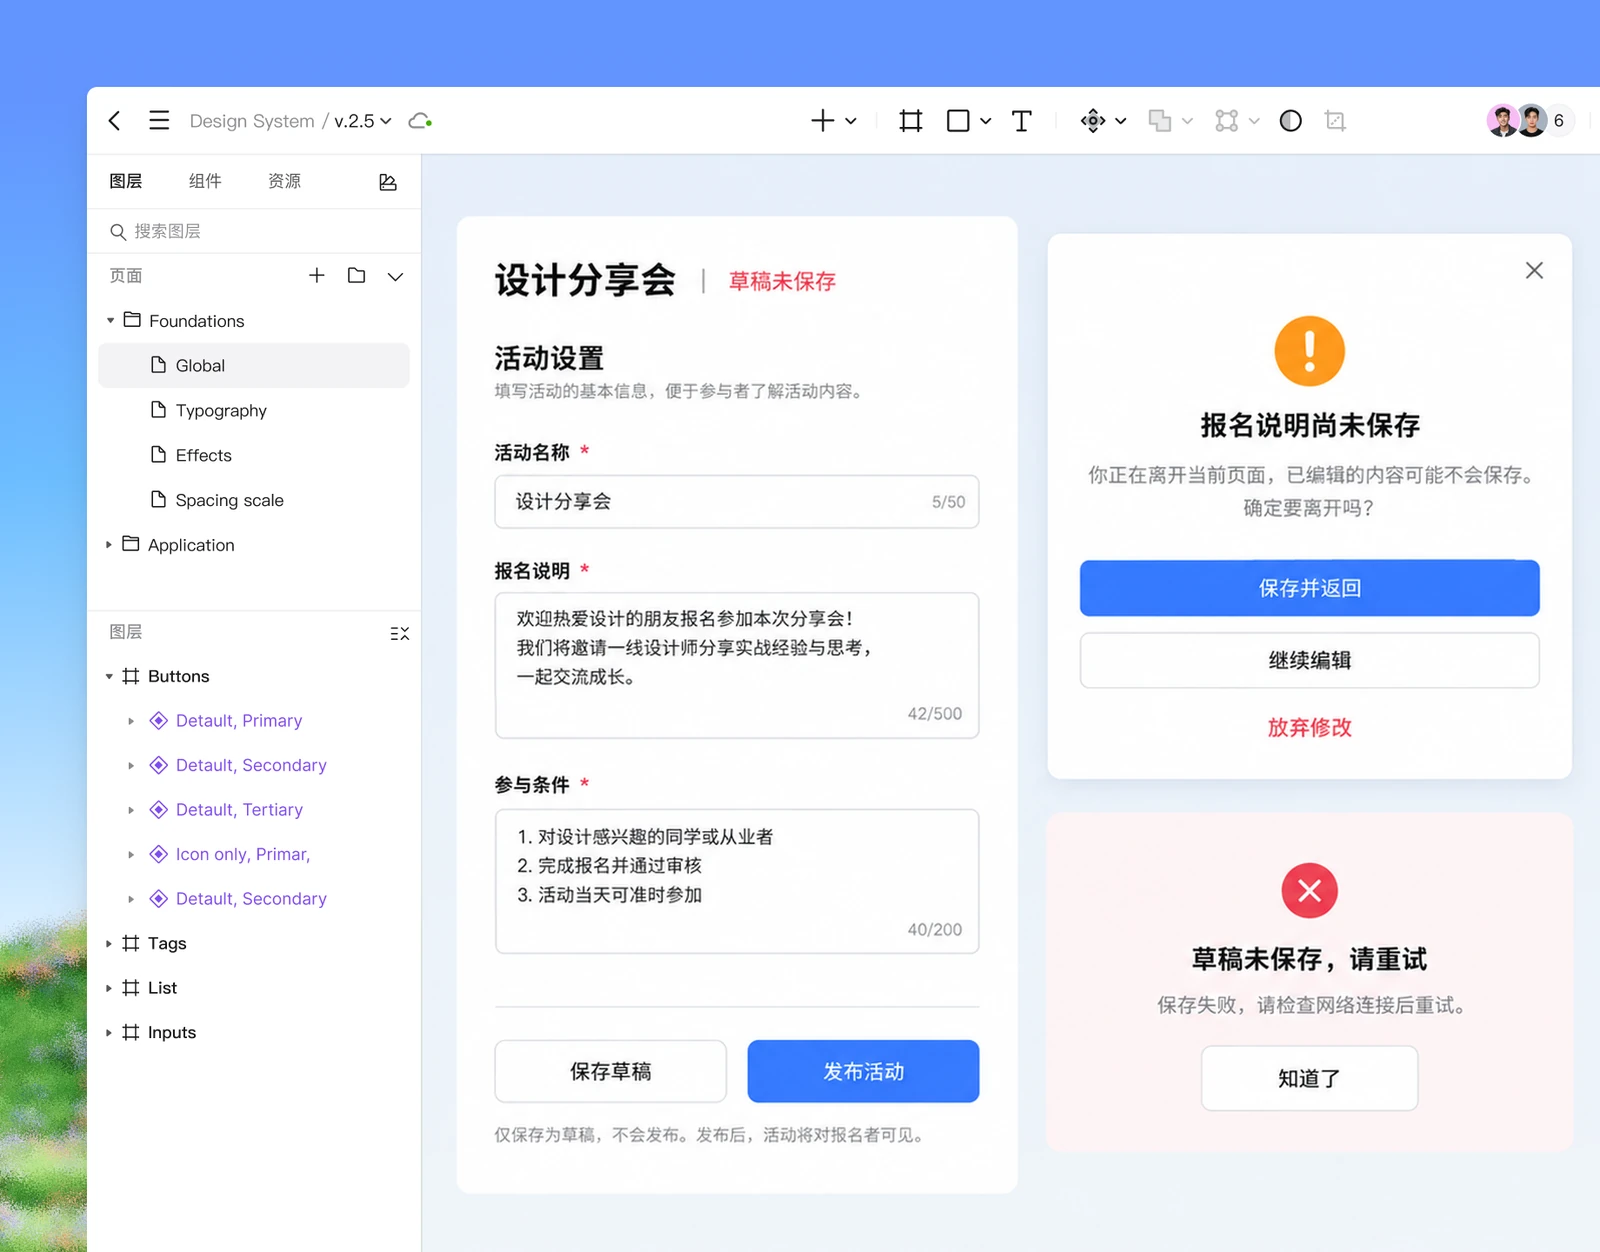Add a new page with plus icon
Screen dimensions: 1600x1252
coord(317,275)
